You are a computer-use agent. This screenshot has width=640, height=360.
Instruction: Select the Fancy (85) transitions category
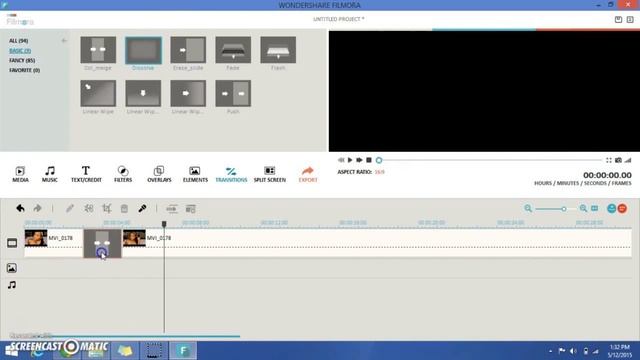click(x=22, y=60)
